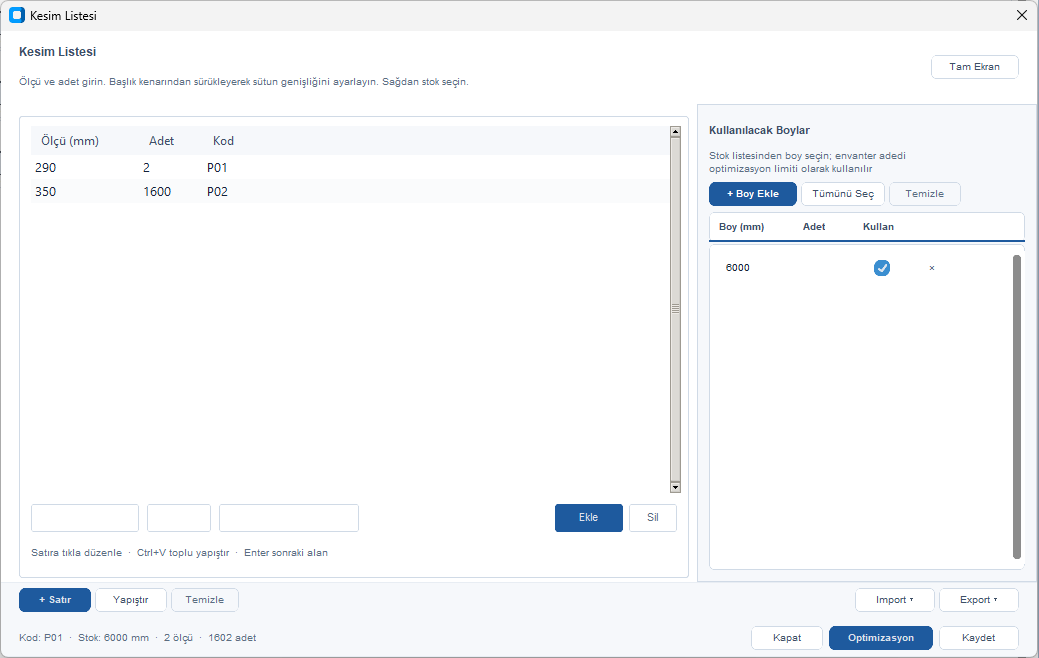
Task: Click the Kapat button
Action: coord(787,637)
